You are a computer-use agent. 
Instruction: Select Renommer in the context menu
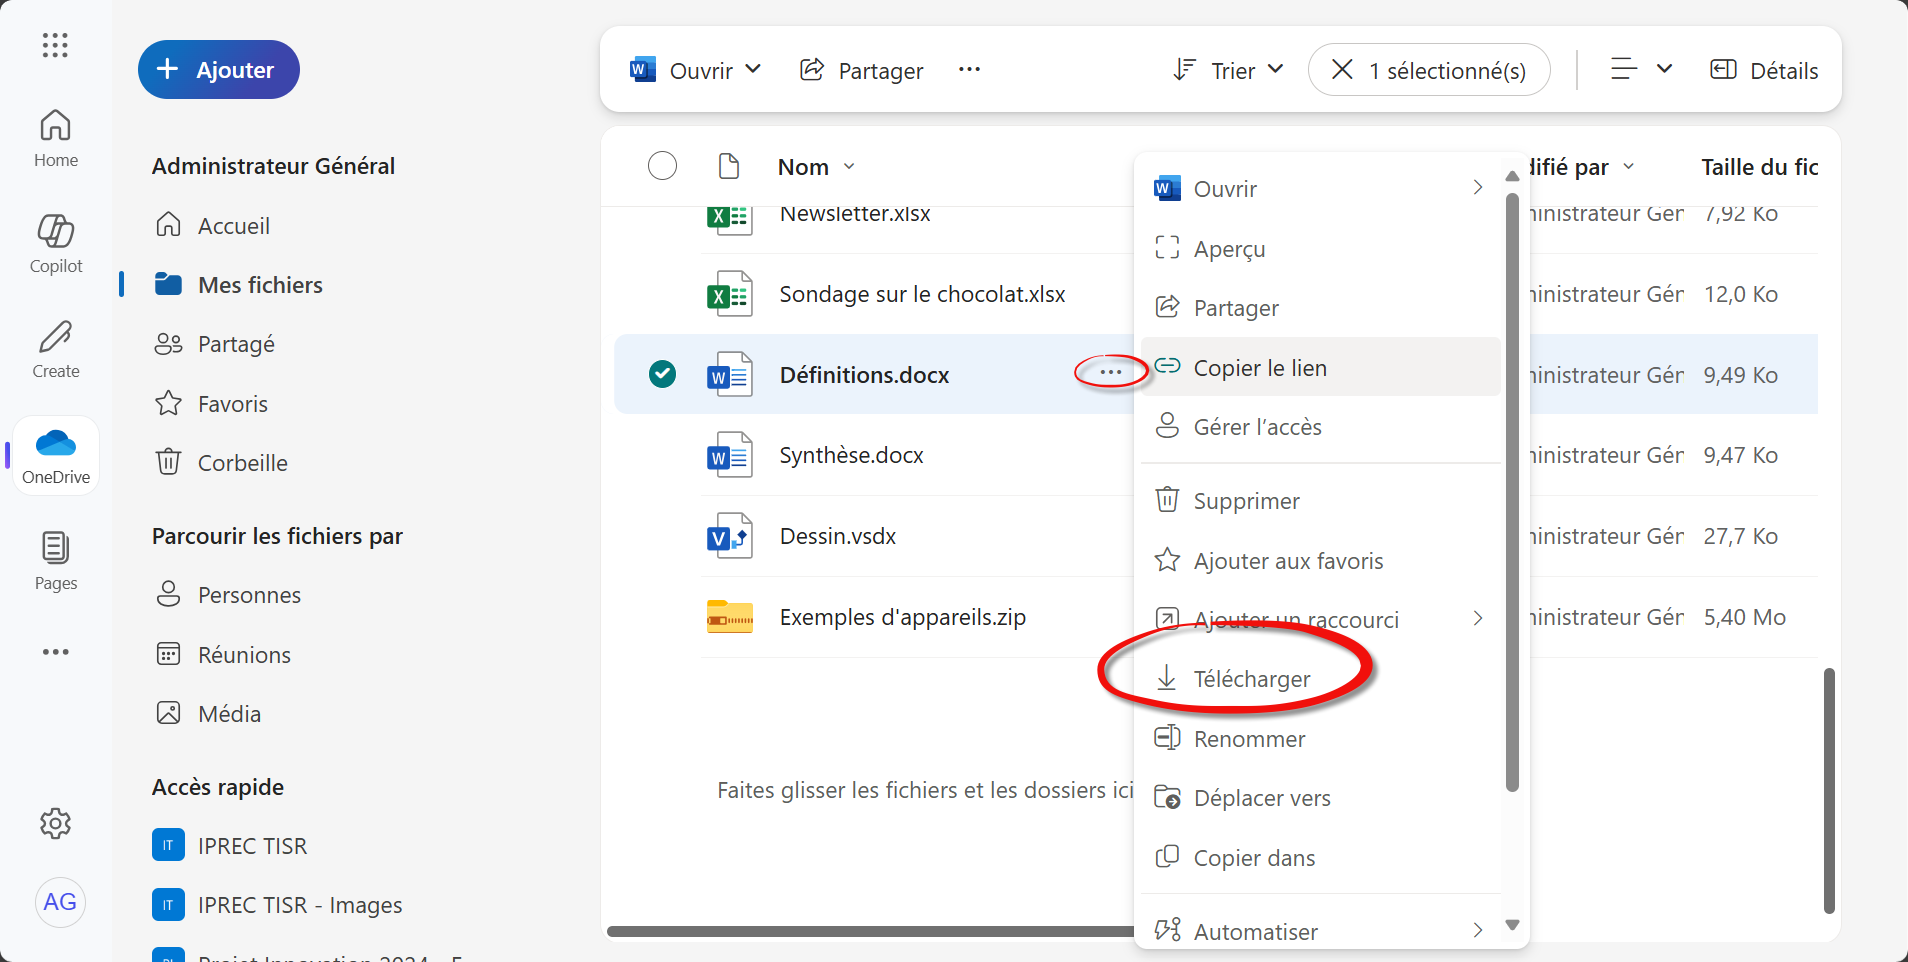[1249, 739]
